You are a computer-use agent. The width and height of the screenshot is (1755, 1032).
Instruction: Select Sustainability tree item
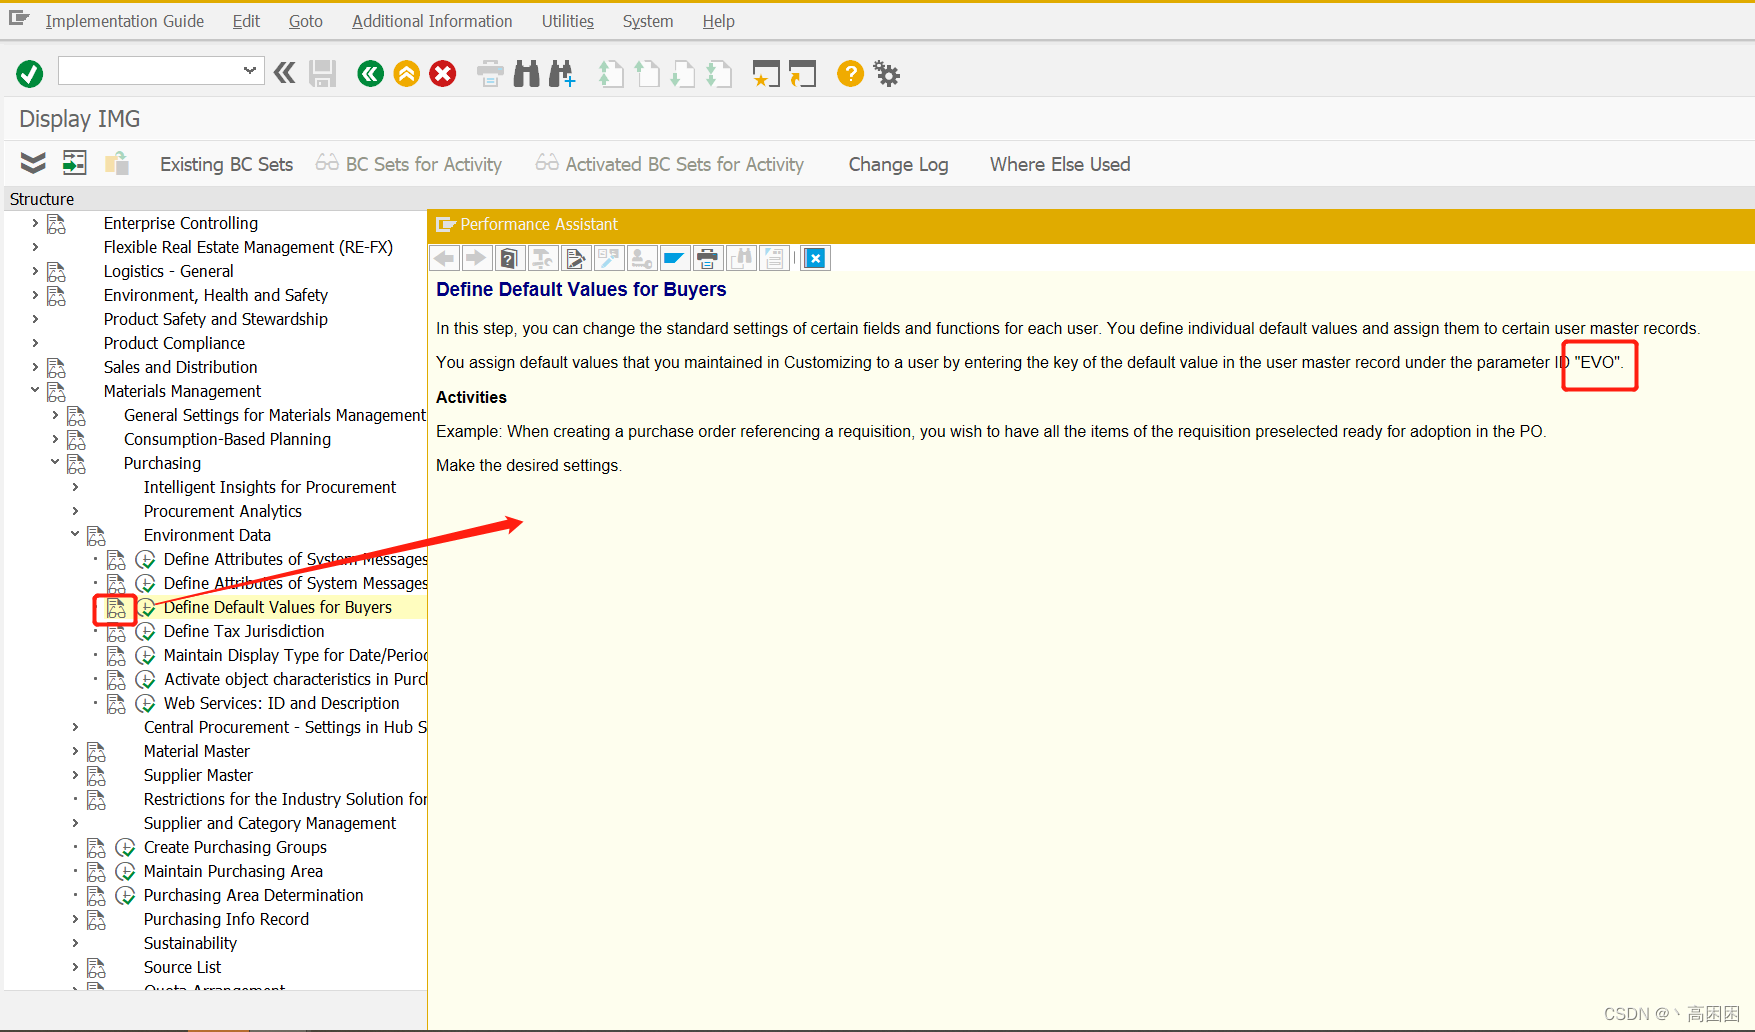click(x=190, y=943)
